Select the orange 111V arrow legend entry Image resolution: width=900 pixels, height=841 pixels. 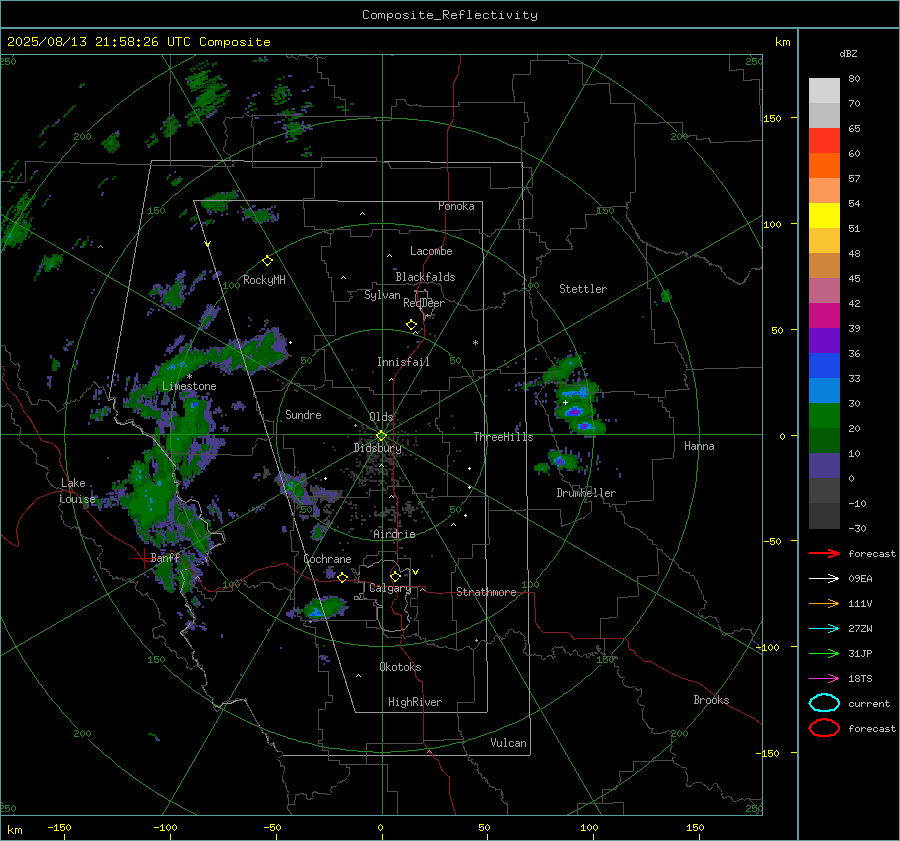click(x=824, y=603)
